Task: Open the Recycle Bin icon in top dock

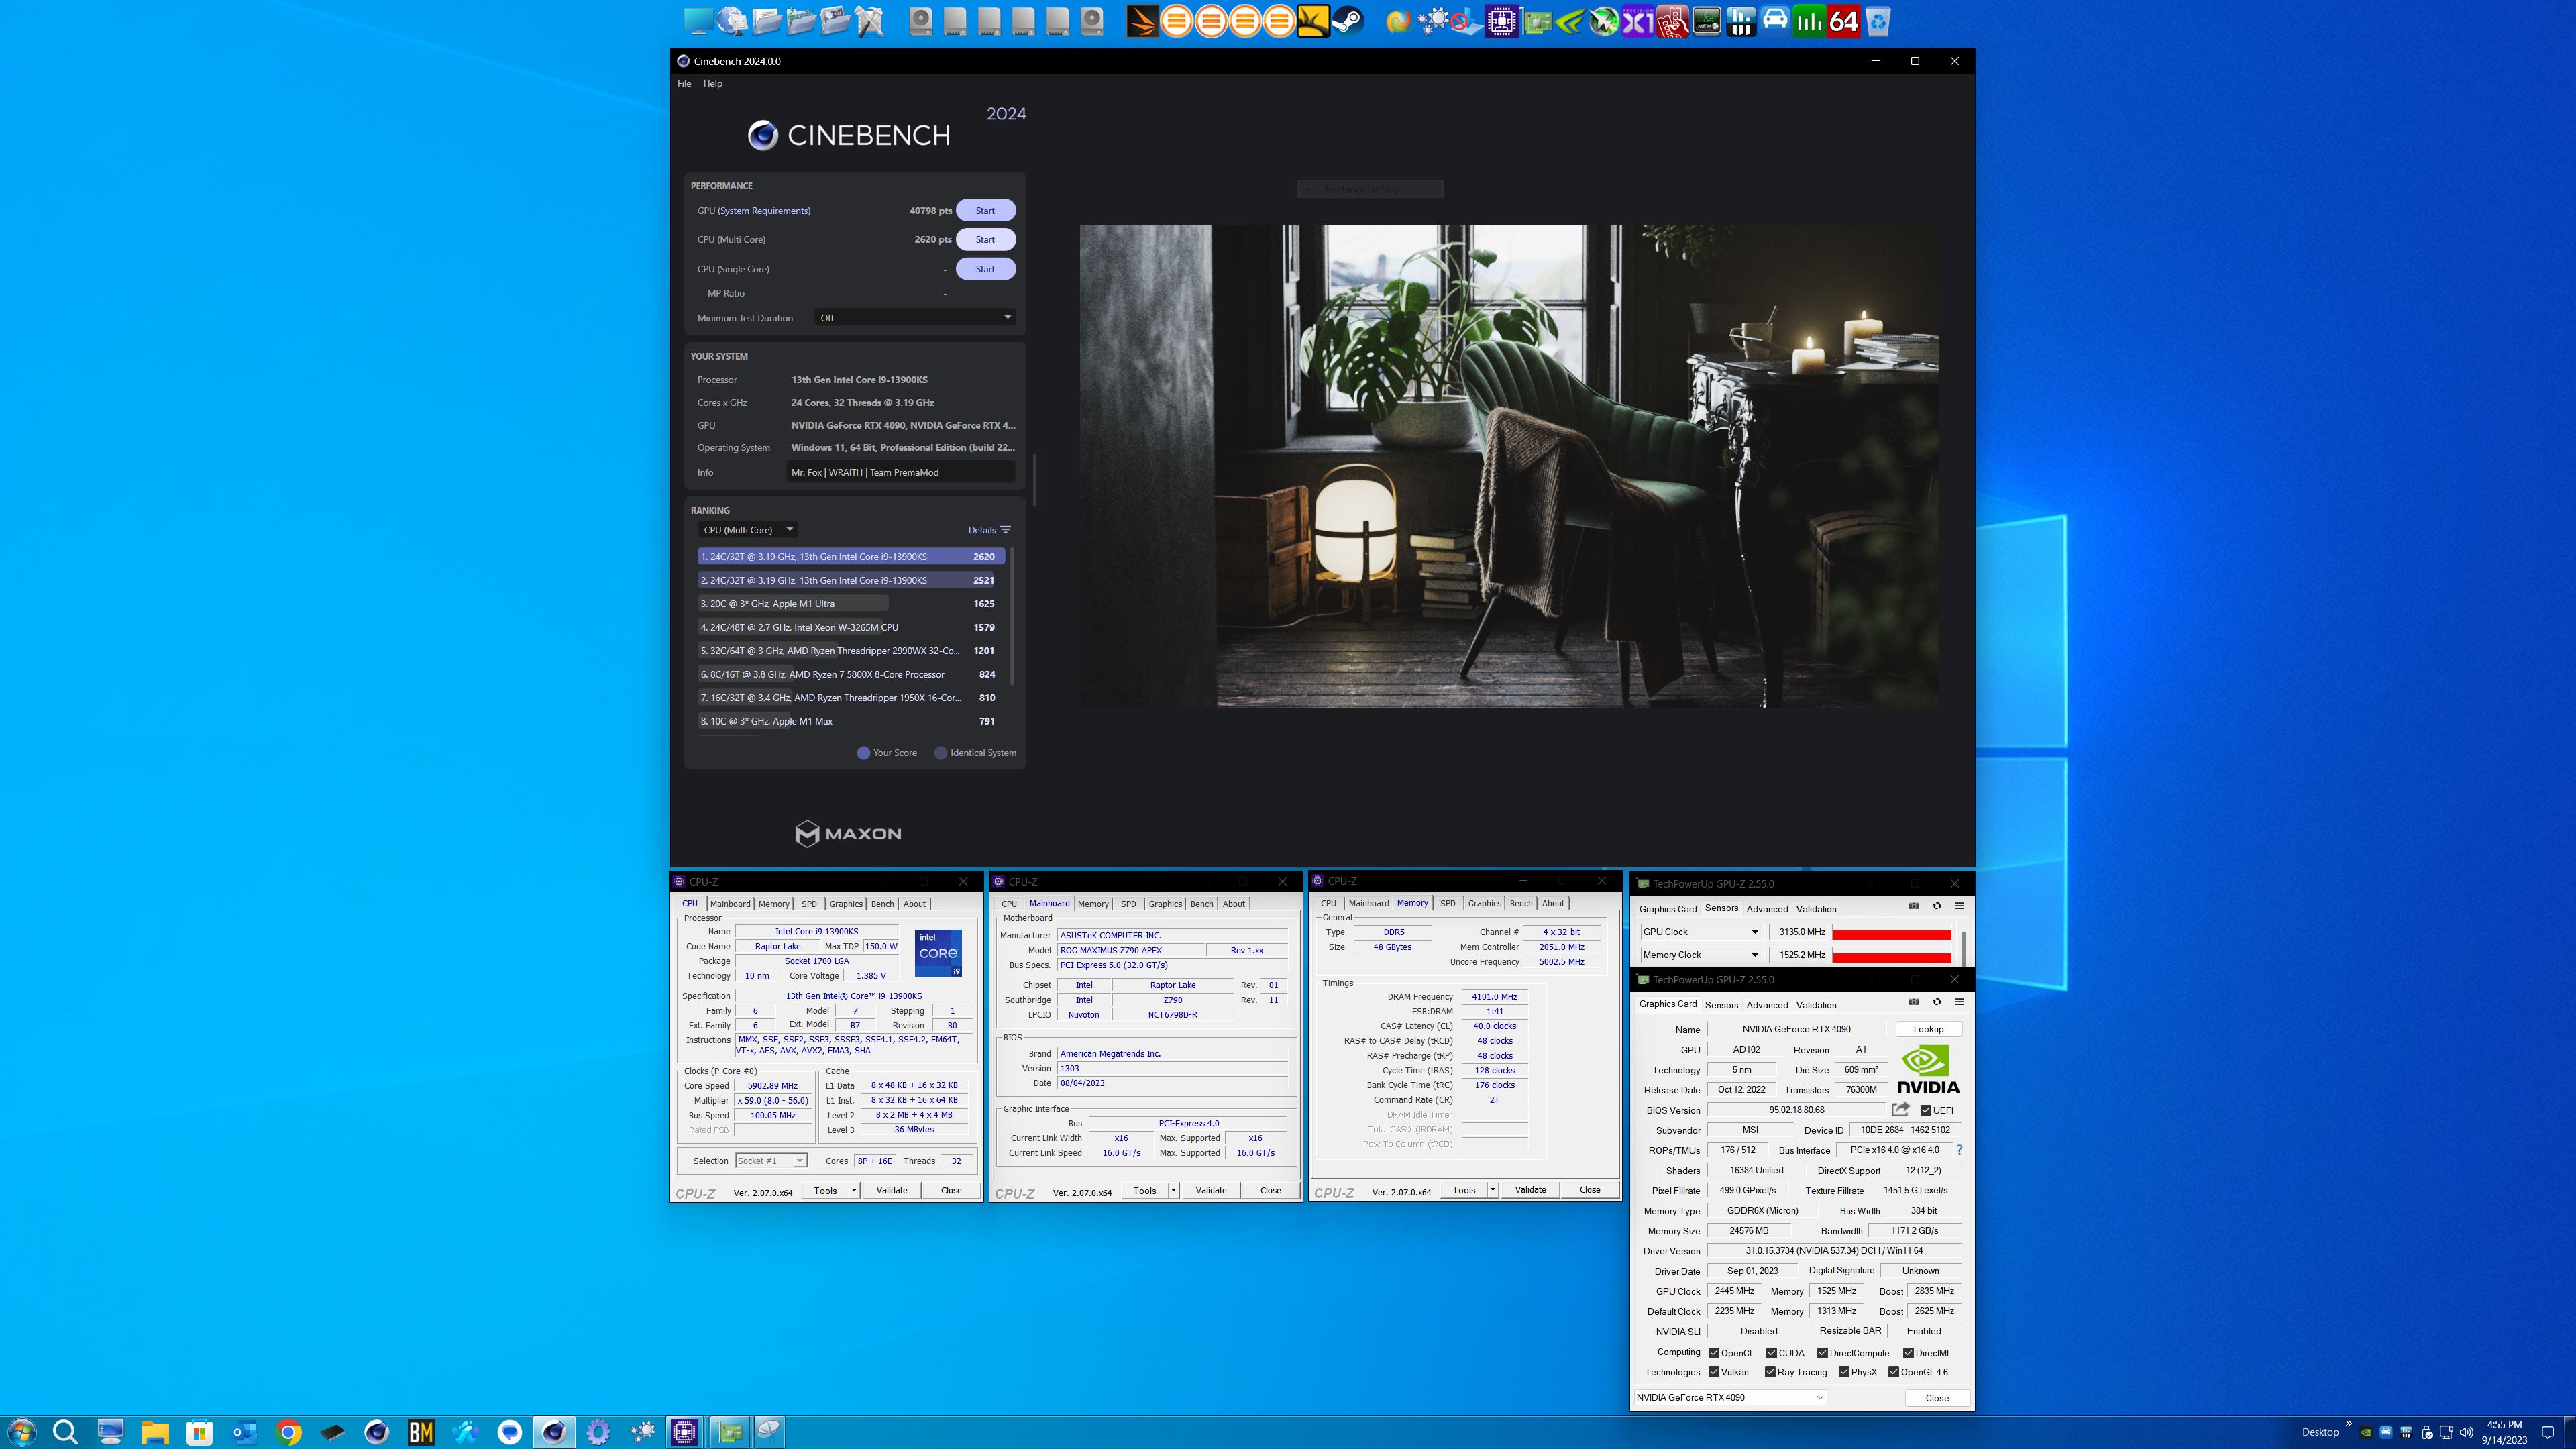Action: click(x=1878, y=21)
